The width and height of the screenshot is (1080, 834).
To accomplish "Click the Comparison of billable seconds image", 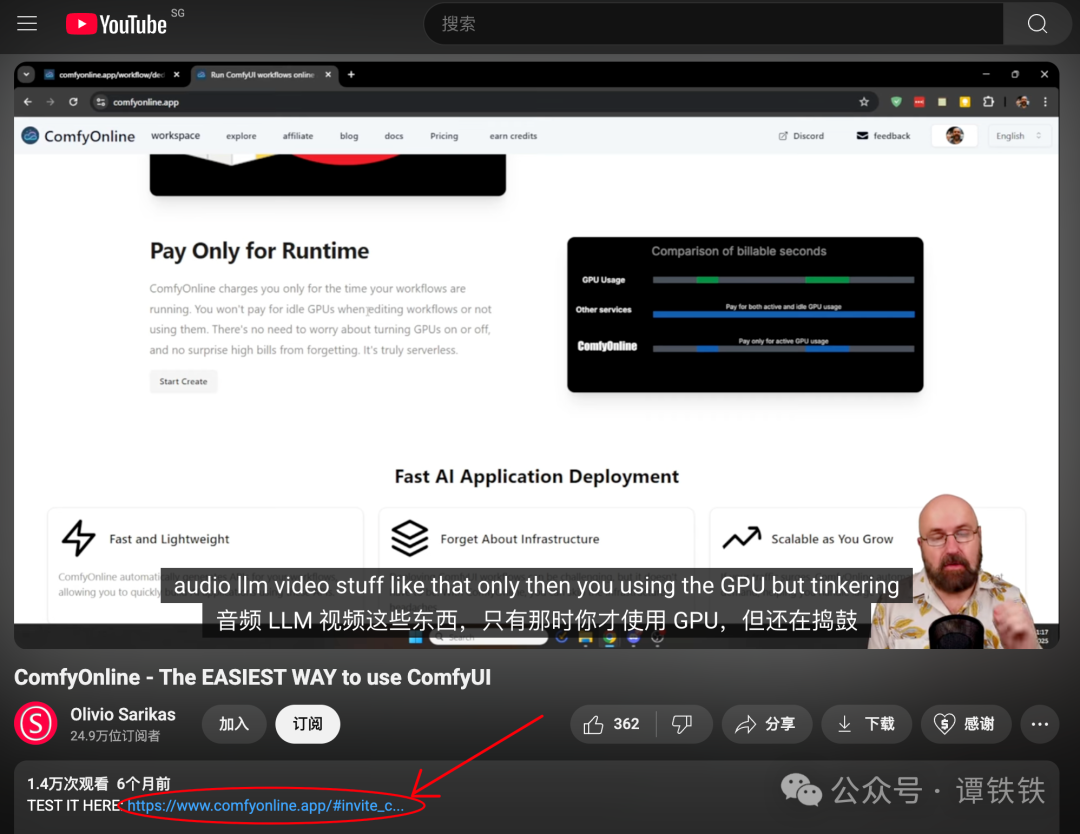I will [x=745, y=315].
